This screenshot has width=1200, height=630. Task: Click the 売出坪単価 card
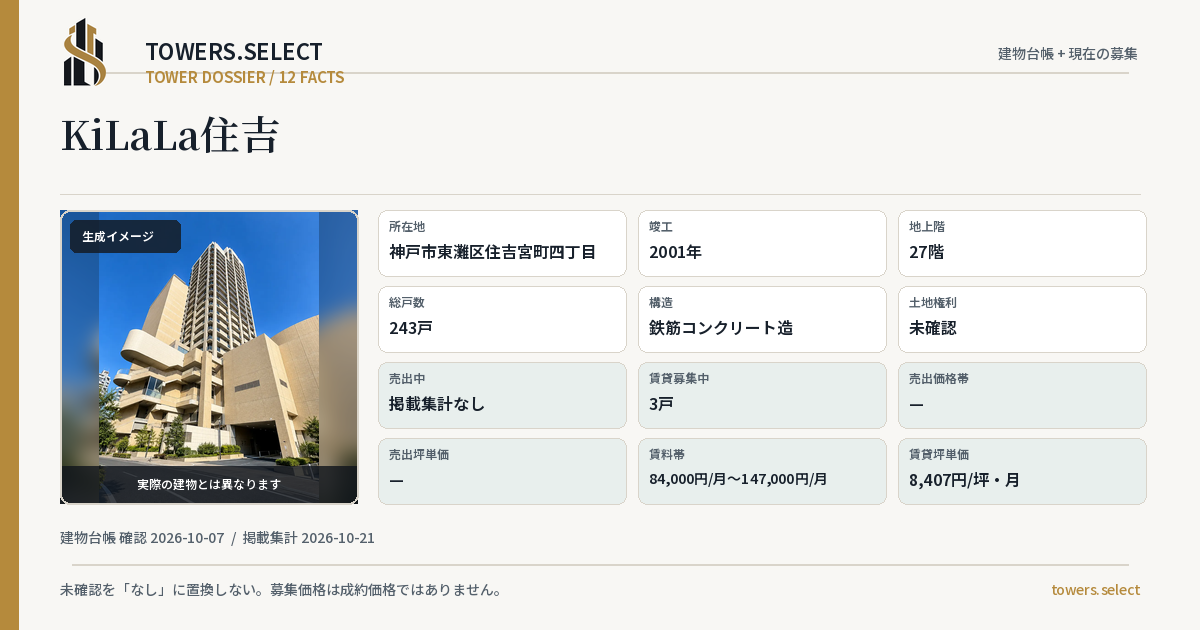coord(502,471)
